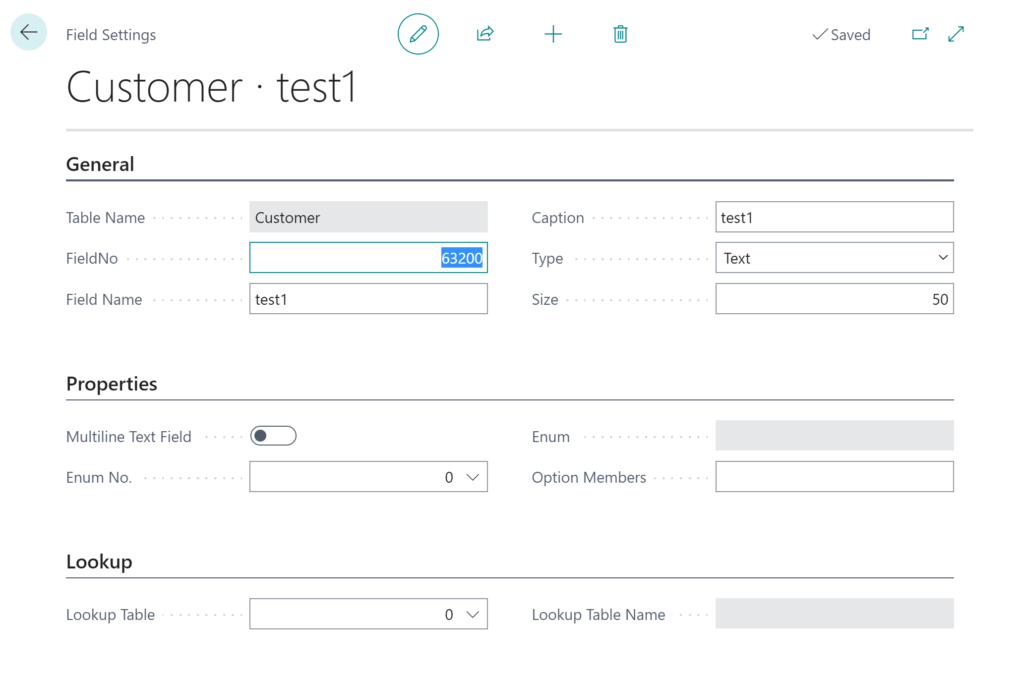This screenshot has height=674, width=1024.
Task: Toggle the Multiline Text Field switch
Action: 273,436
